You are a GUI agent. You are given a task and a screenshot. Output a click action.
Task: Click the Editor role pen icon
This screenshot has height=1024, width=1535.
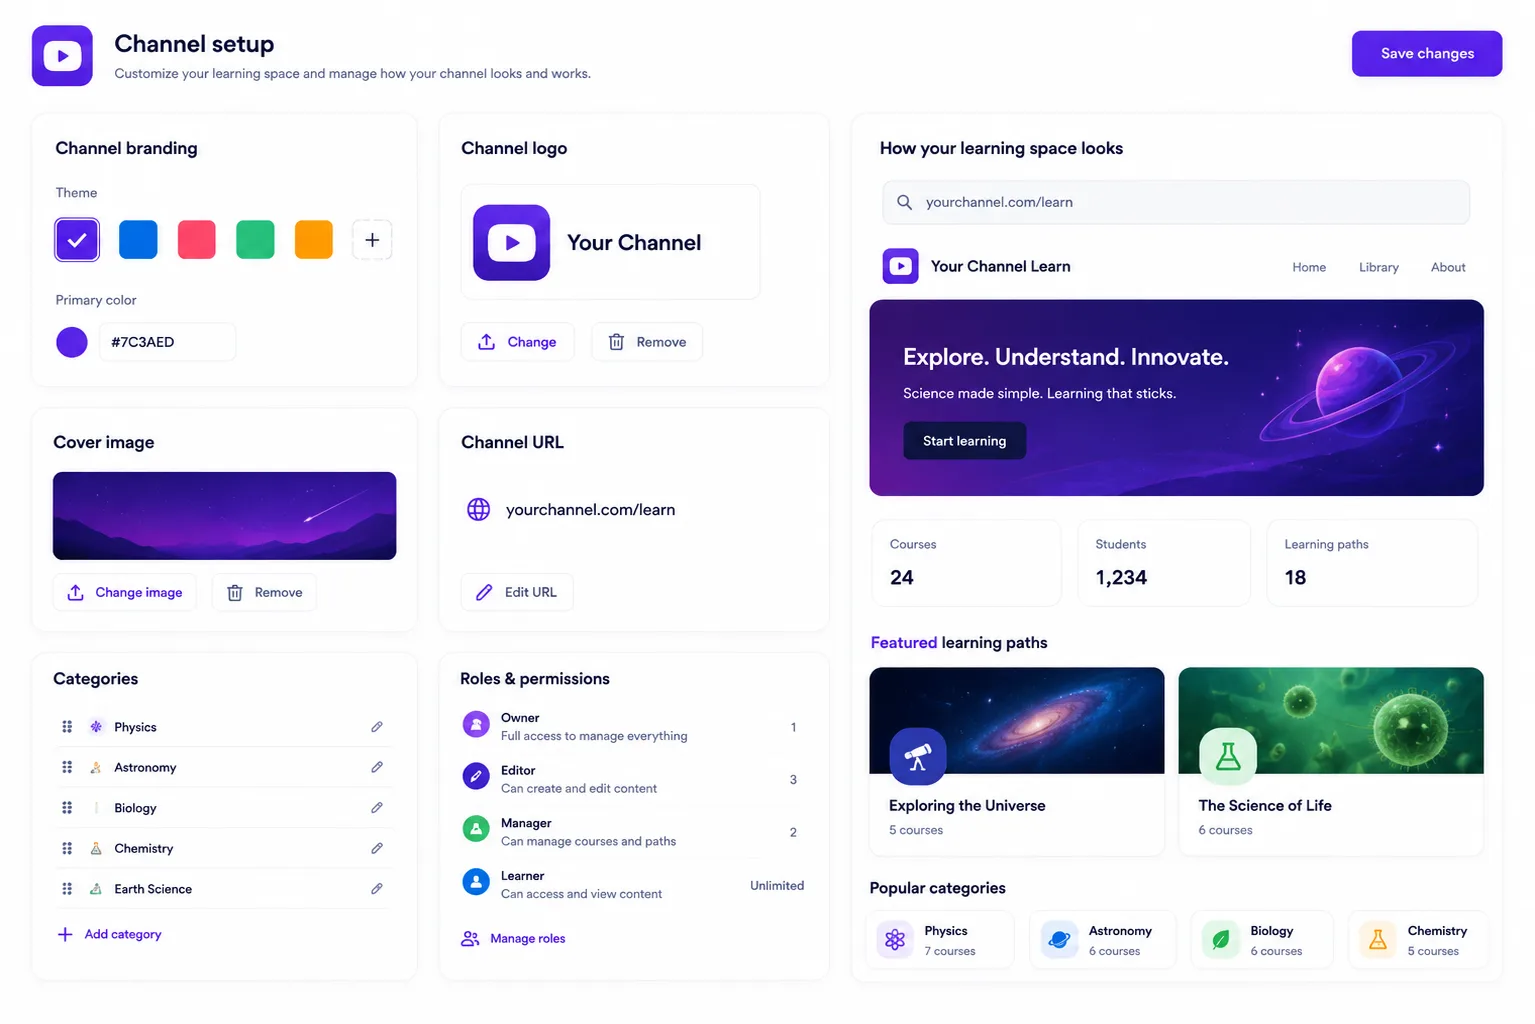point(476,776)
